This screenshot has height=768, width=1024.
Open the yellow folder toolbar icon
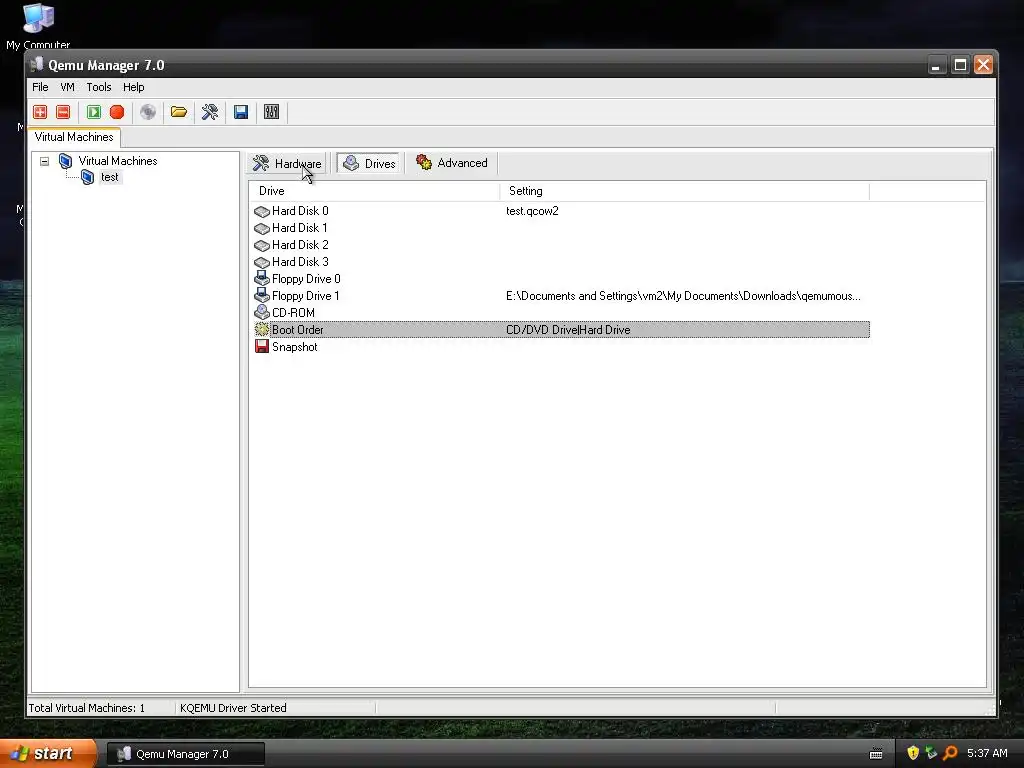pos(179,112)
